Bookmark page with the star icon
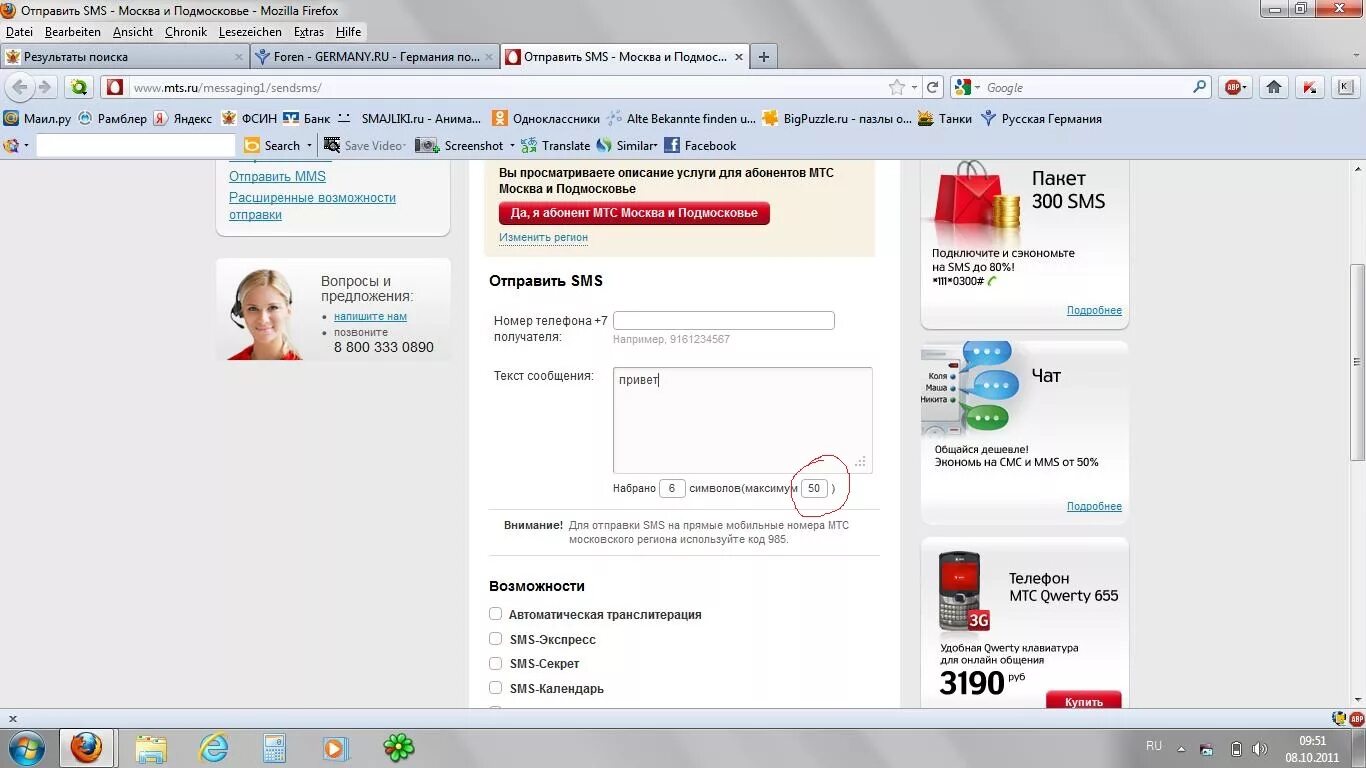The height and width of the screenshot is (768, 1366). (x=897, y=88)
